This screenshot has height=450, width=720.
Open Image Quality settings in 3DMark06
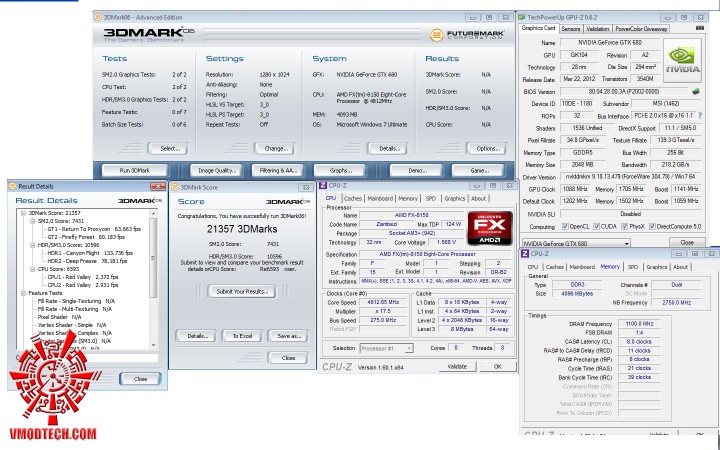[216, 170]
